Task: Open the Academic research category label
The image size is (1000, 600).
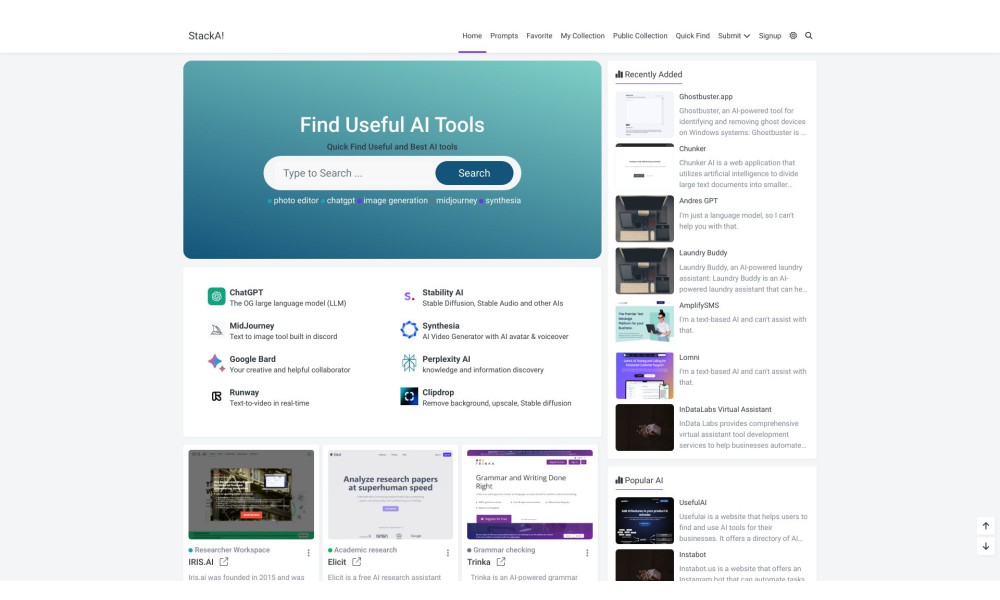Action: [x=365, y=550]
